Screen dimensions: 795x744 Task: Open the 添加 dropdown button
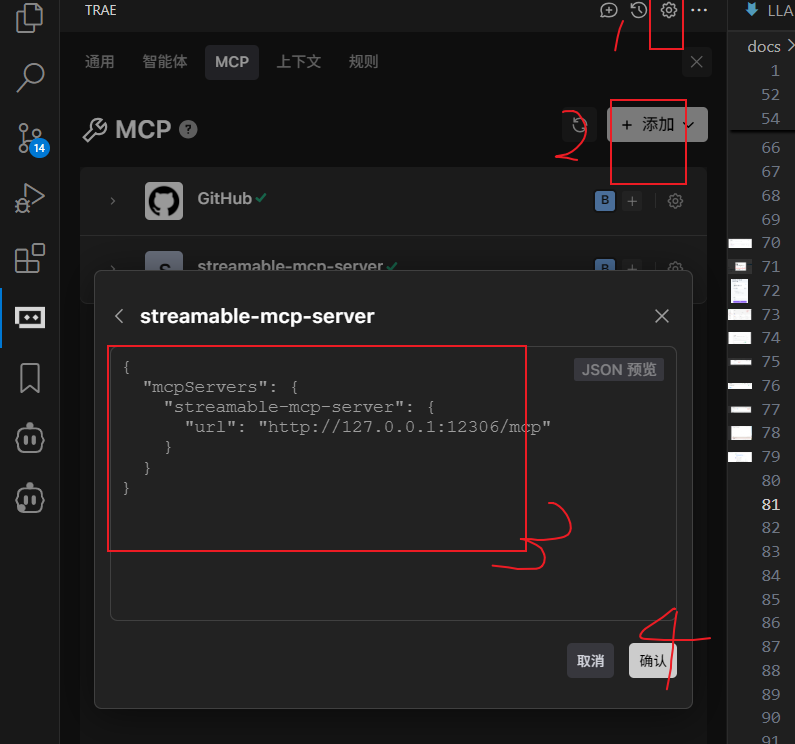(657, 124)
